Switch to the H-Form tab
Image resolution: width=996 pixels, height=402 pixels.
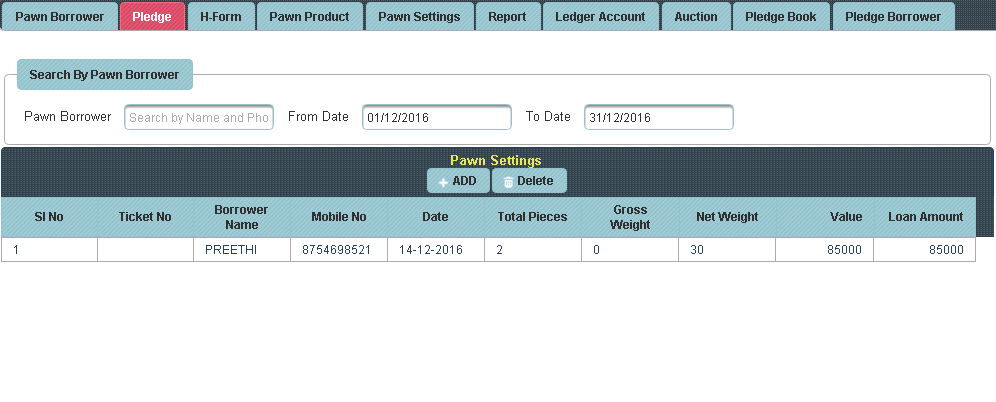point(220,17)
